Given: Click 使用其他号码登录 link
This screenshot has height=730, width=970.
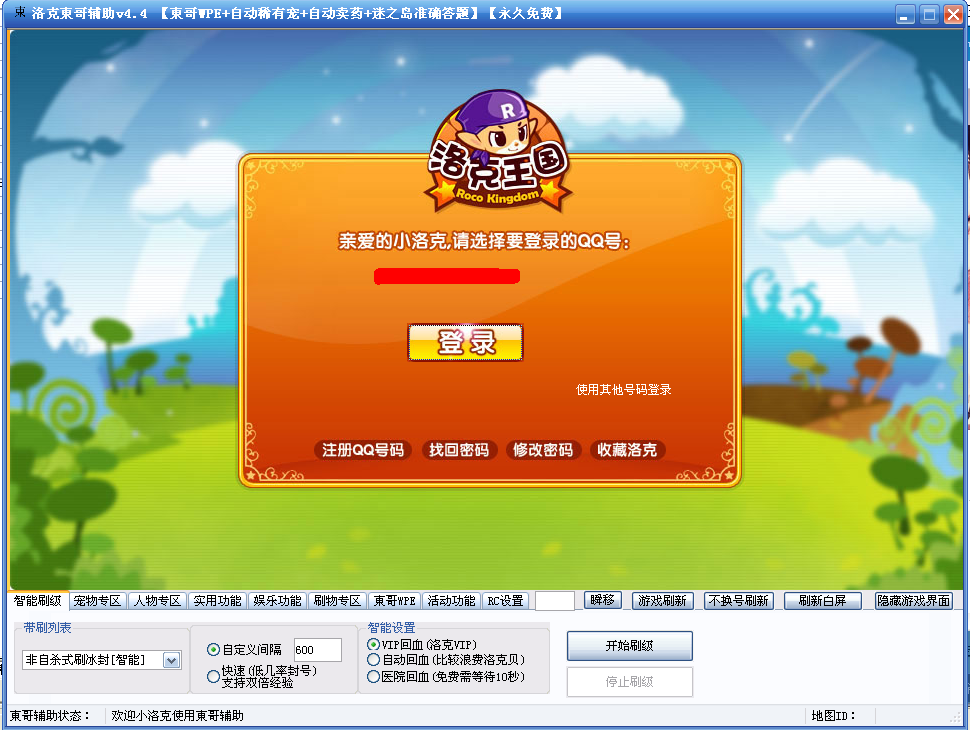Looking at the screenshot, I should (x=624, y=389).
